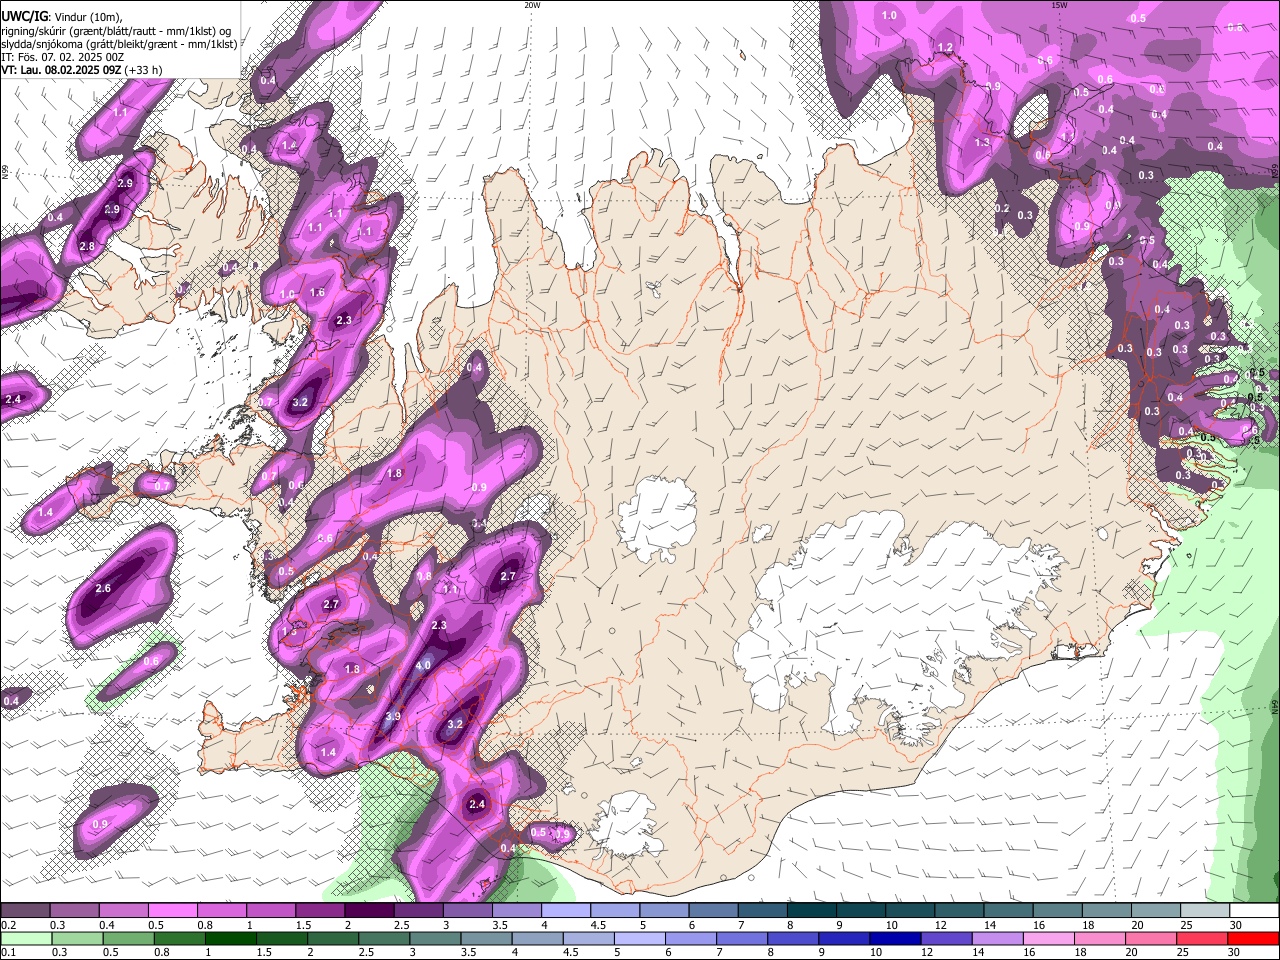Click the 2.6 precipitation value on map
Viewport: 1280px width, 960px height.
(103, 589)
